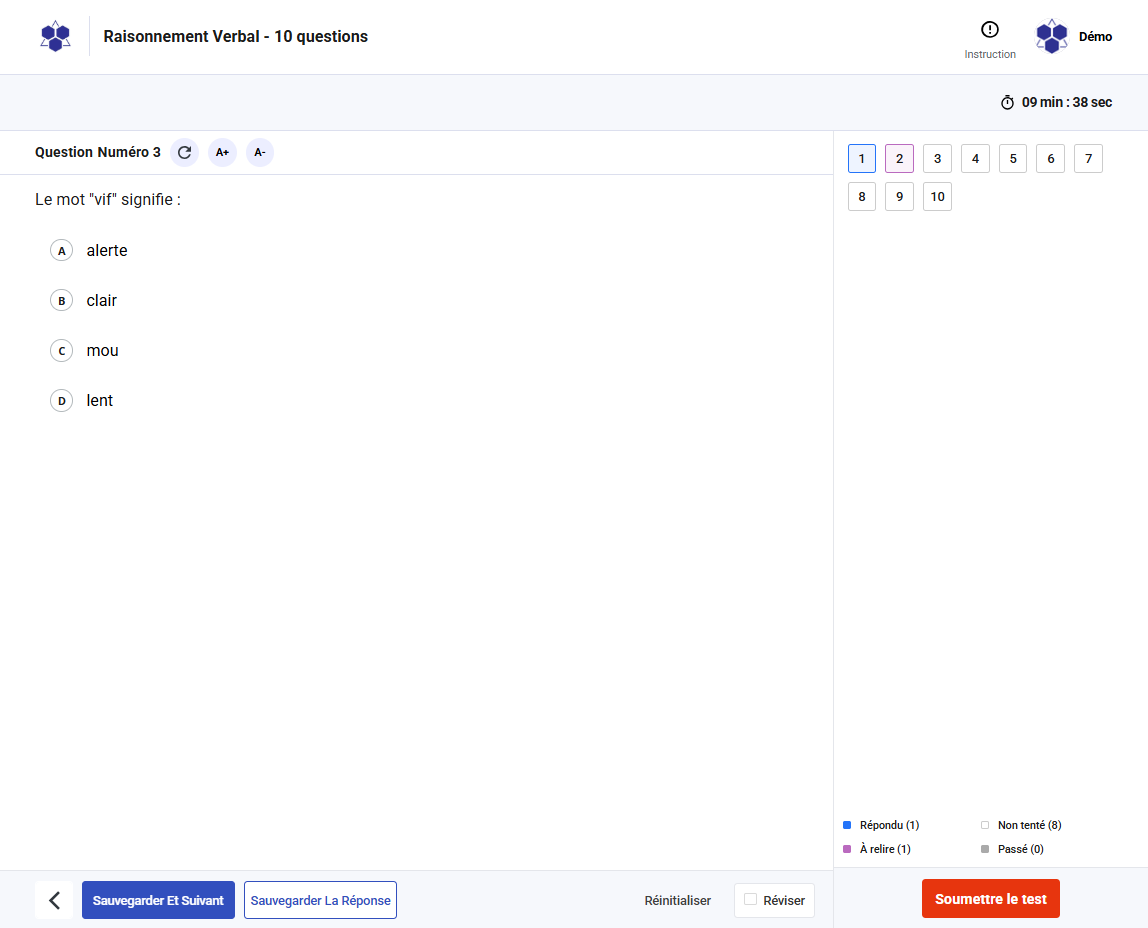Tick the Réviser checkbox
Image resolution: width=1148 pixels, height=928 pixels.
(751, 900)
